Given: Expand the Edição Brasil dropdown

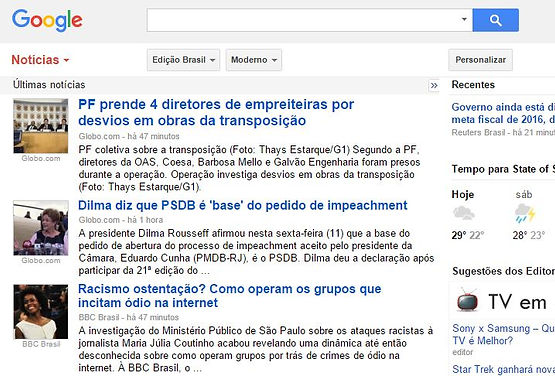Looking at the screenshot, I should point(183,60).
